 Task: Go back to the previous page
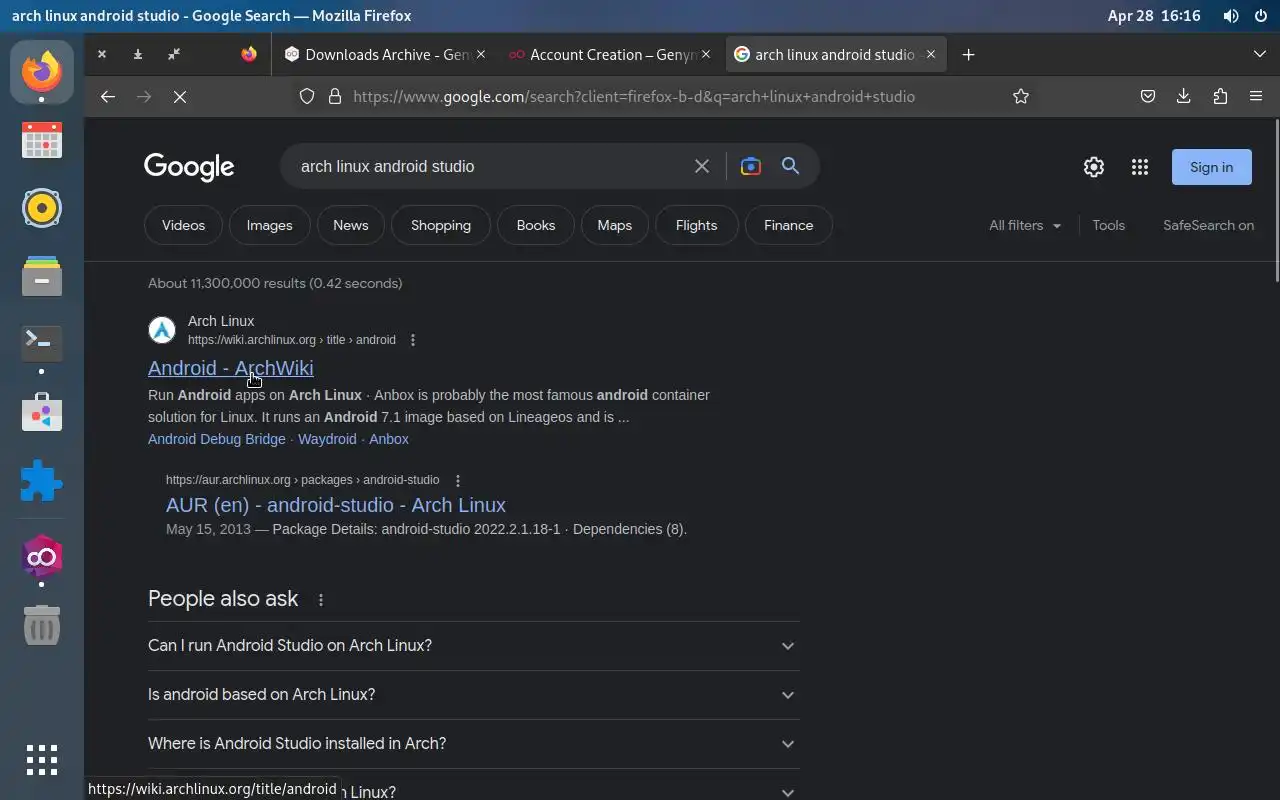coord(108,96)
